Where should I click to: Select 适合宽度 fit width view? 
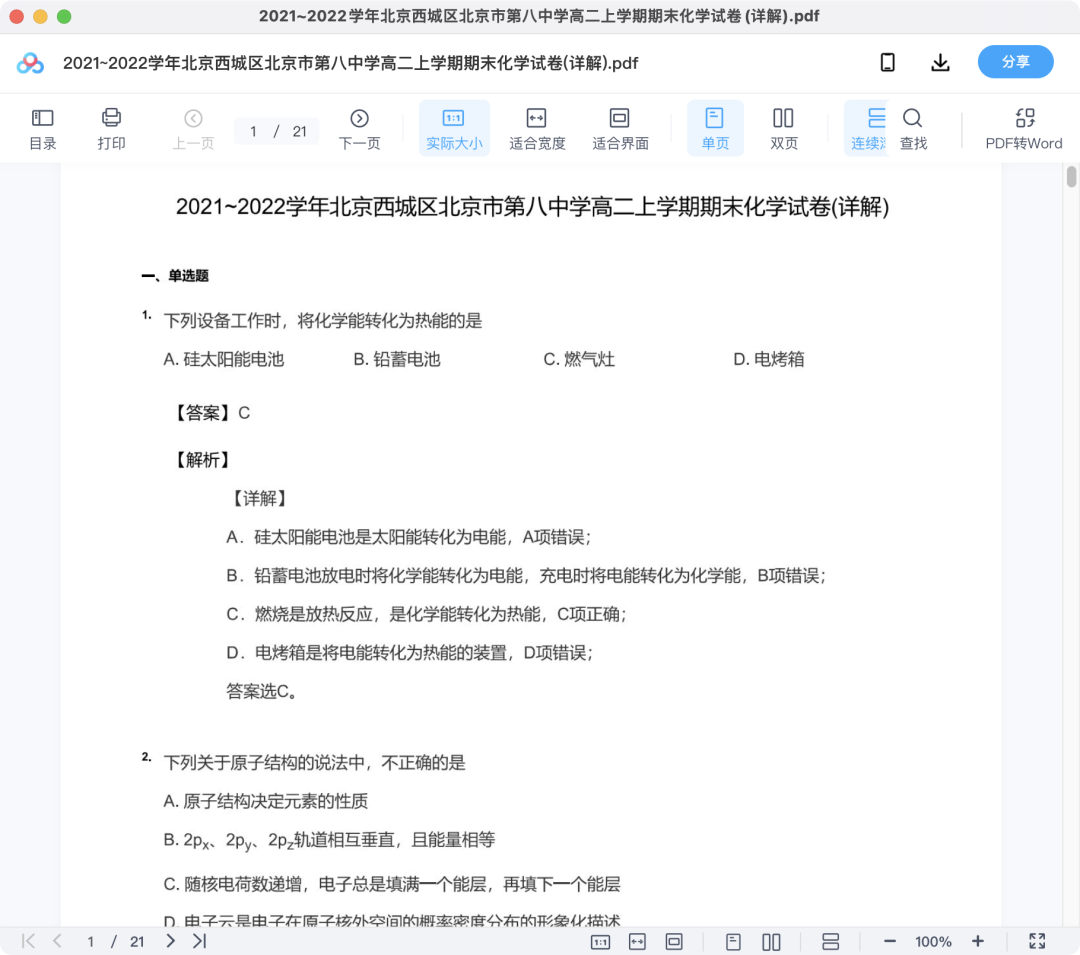coord(537,128)
